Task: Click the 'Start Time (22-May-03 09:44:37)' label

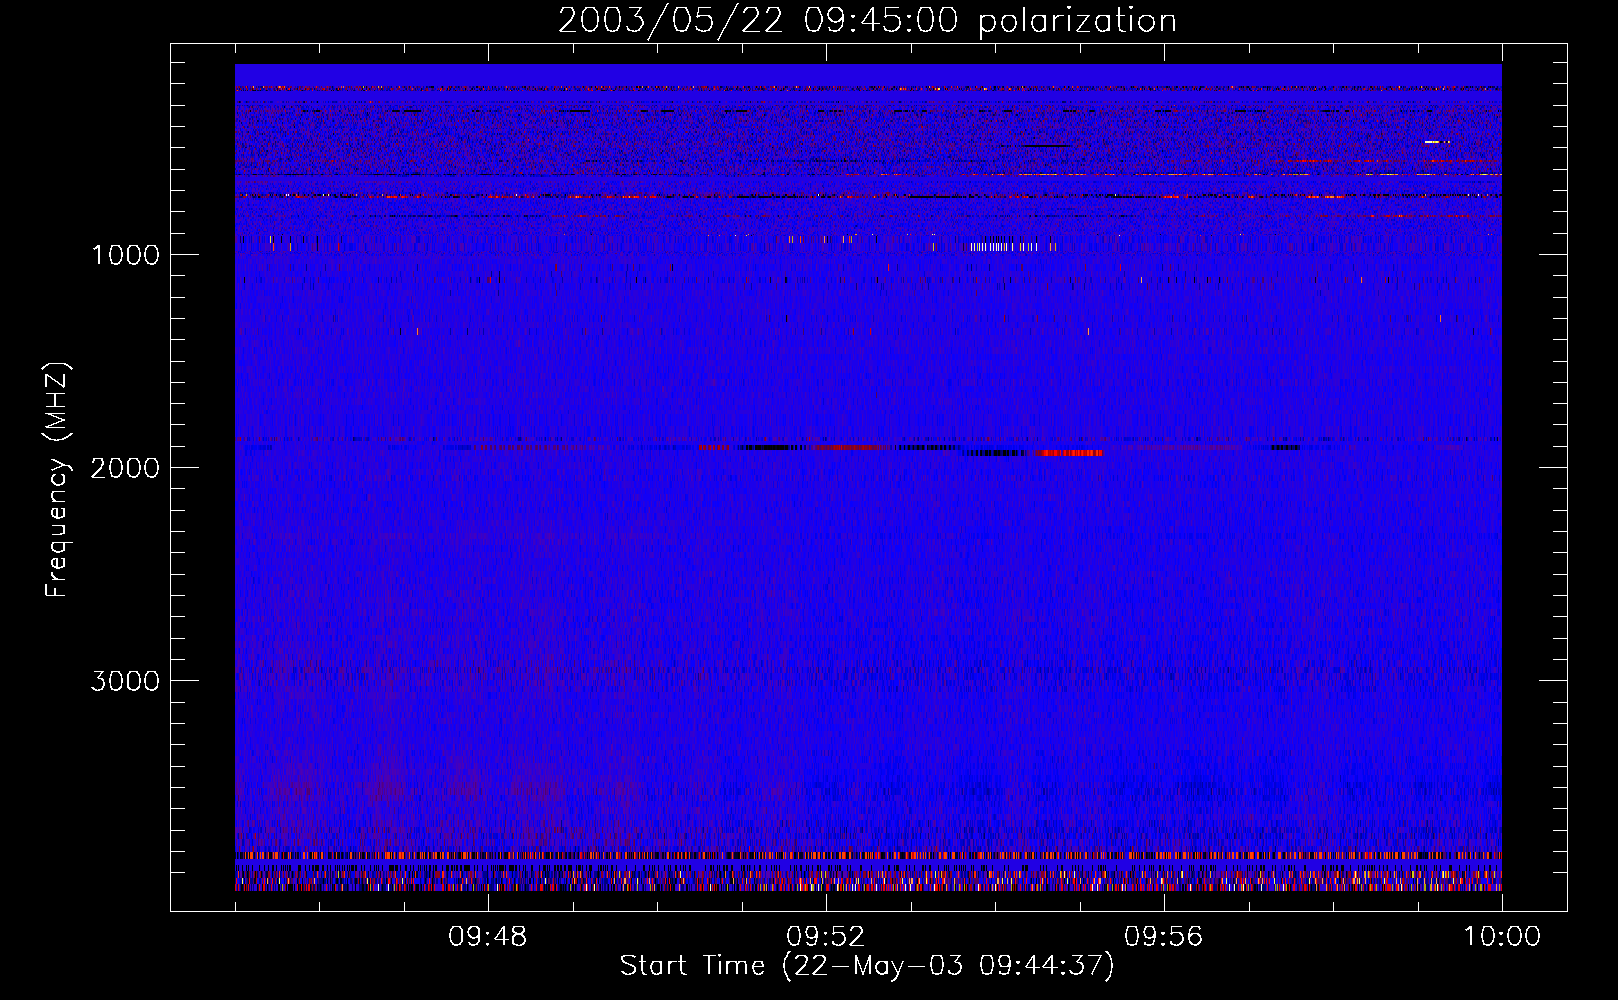Action: [867, 966]
